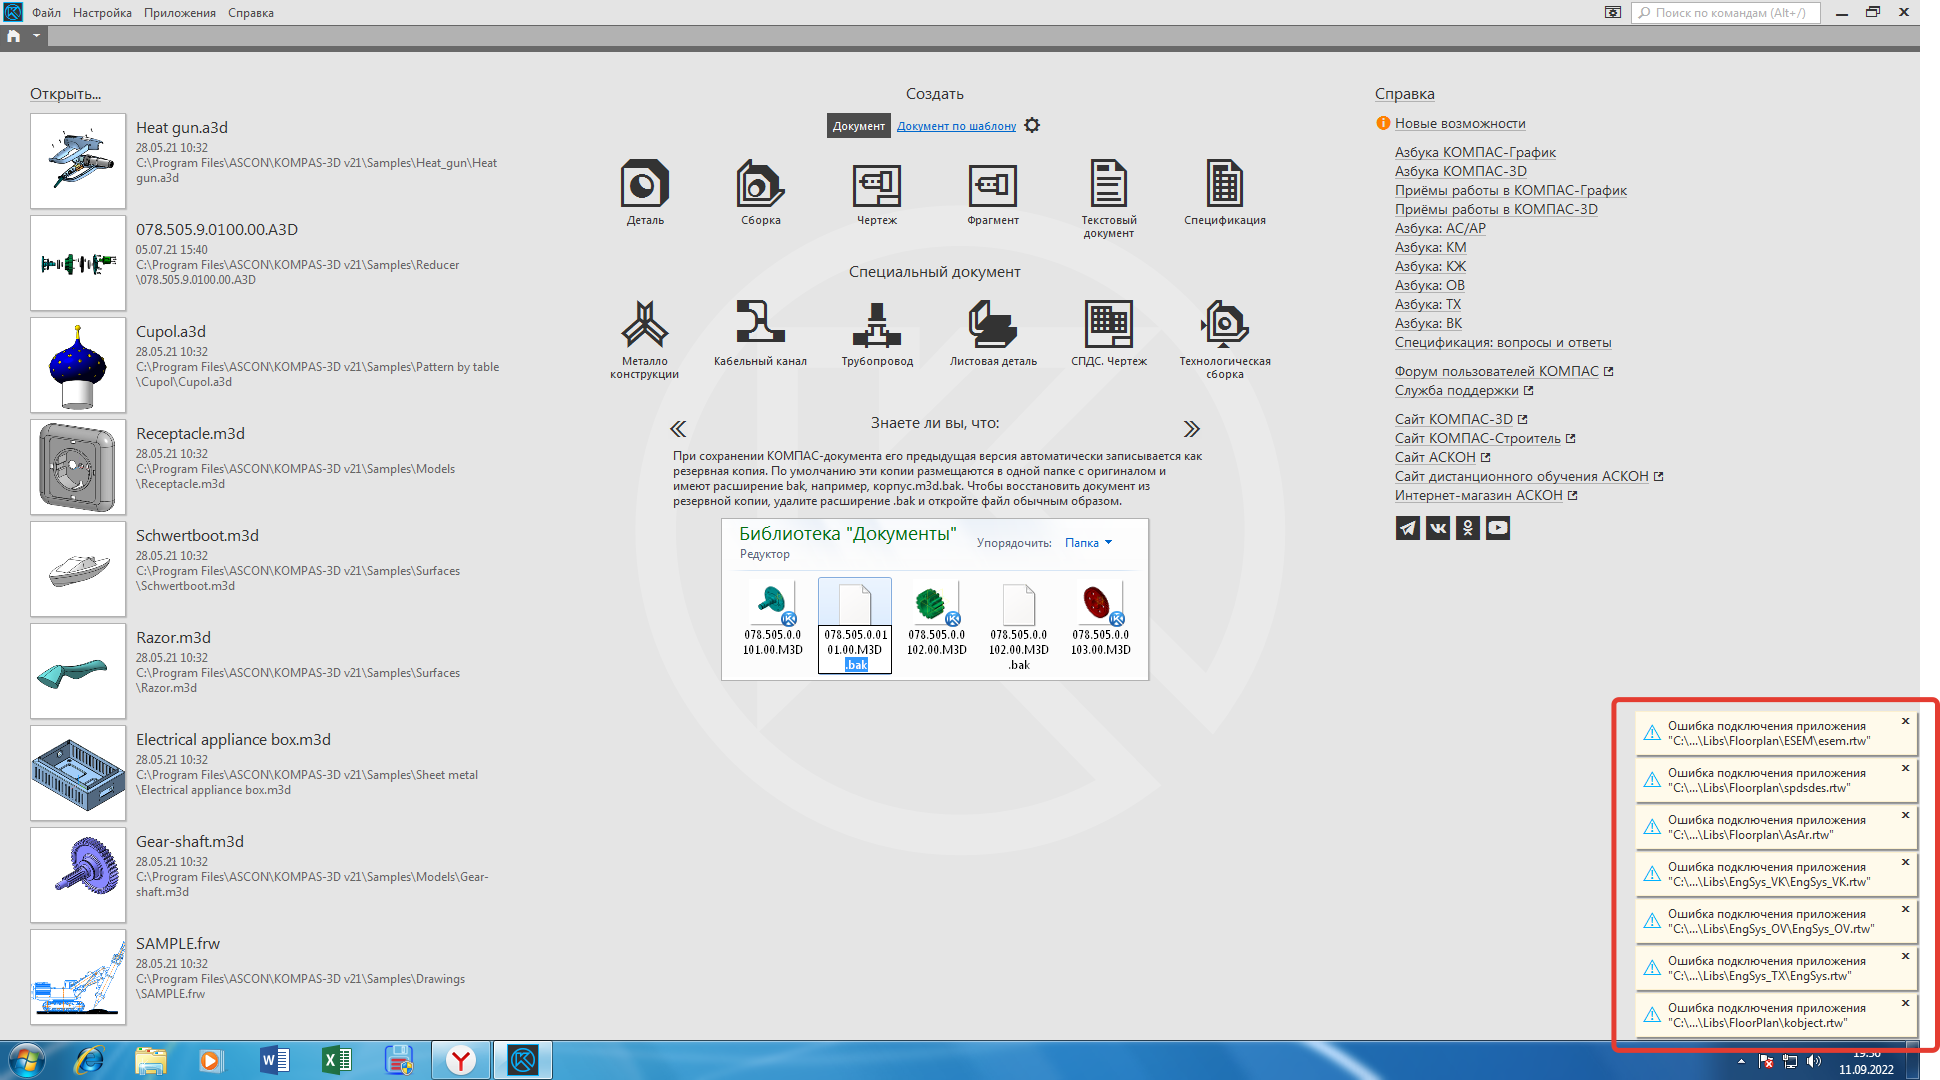Screen dimensions: 1940x1080
Task: Dismiss the EngSys_VK.rtw connection error
Action: tap(1905, 862)
